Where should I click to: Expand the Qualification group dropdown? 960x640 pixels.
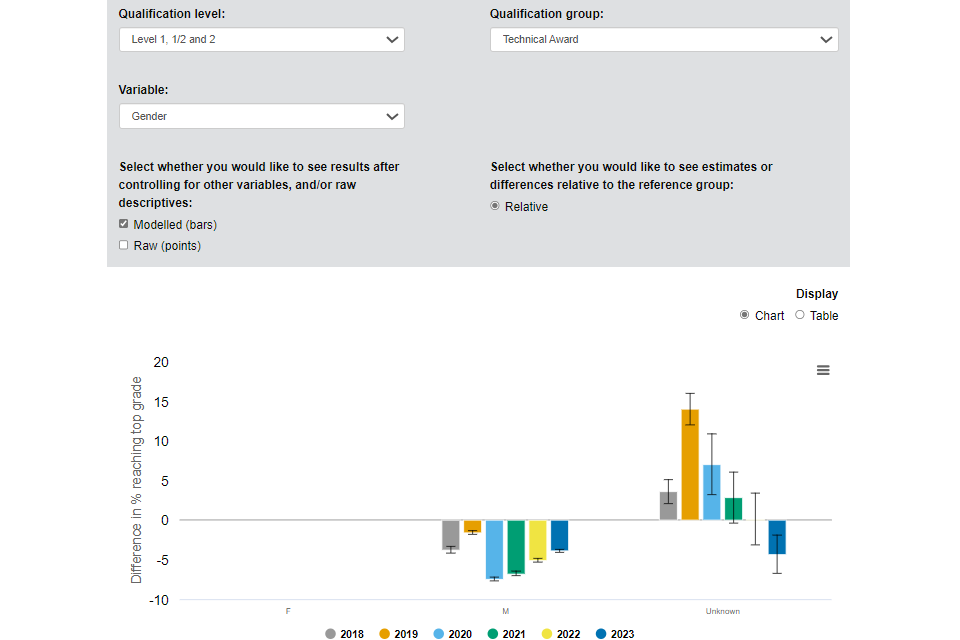pos(663,39)
